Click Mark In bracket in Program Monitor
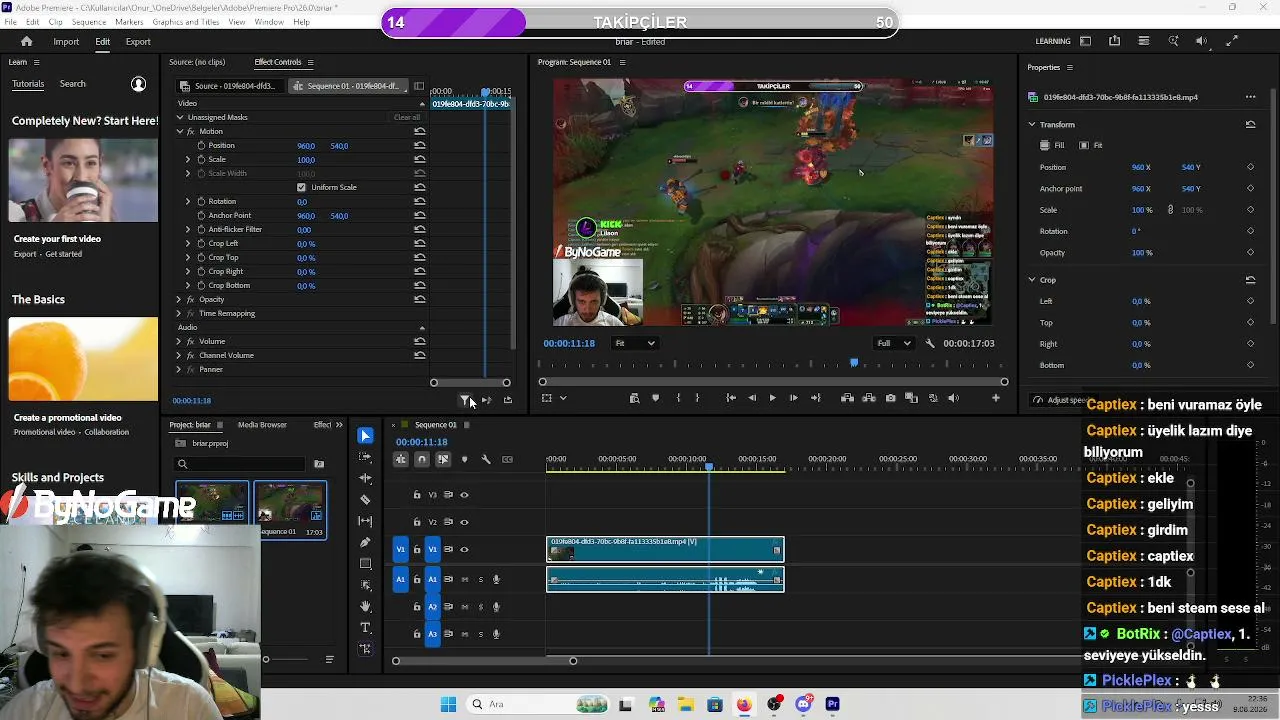Image resolution: width=1280 pixels, height=720 pixels. coord(678,398)
